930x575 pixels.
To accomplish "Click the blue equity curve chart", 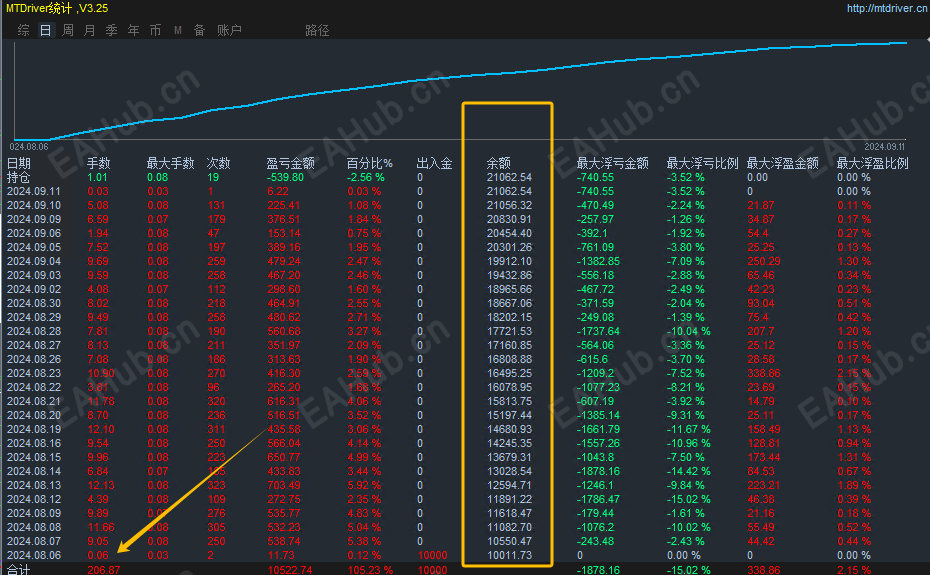I will pos(460,91).
